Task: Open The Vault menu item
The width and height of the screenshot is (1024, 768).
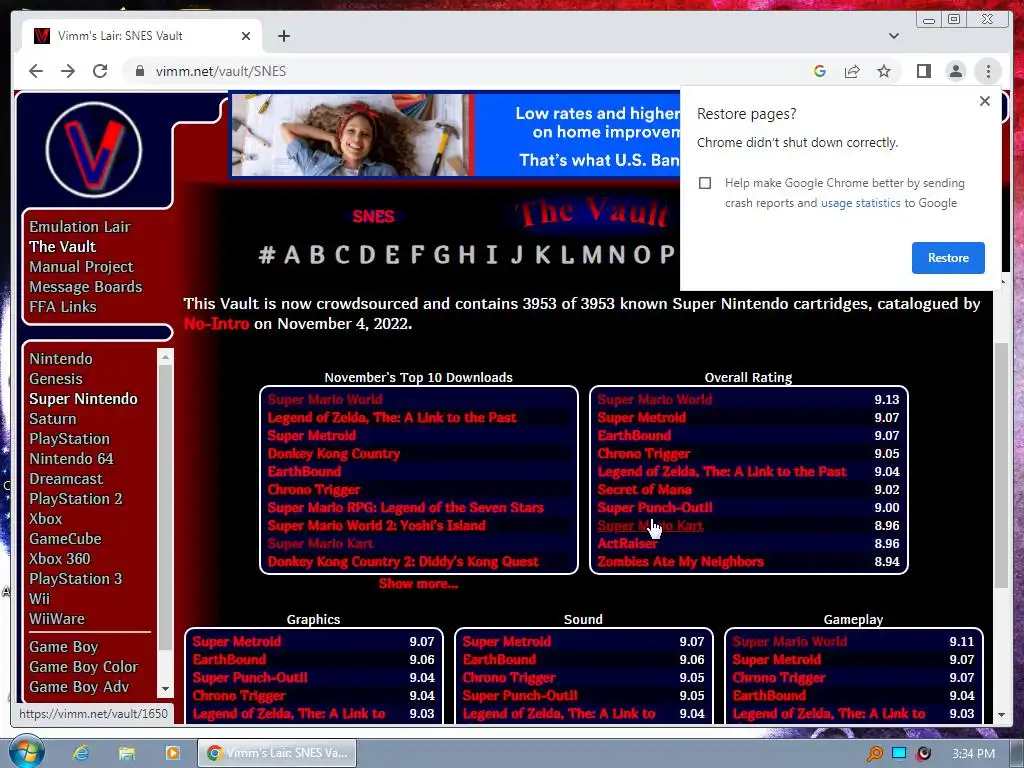Action: (63, 246)
